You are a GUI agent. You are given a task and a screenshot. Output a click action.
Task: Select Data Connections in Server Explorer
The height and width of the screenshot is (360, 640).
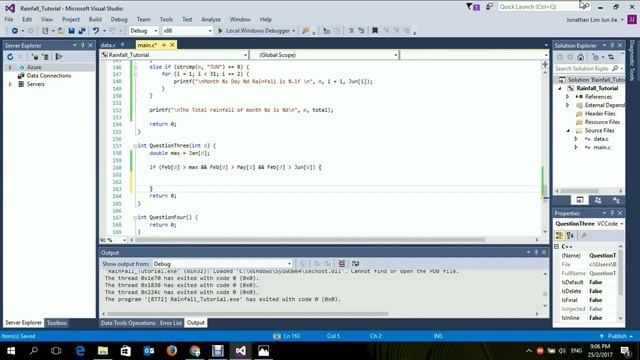point(49,76)
